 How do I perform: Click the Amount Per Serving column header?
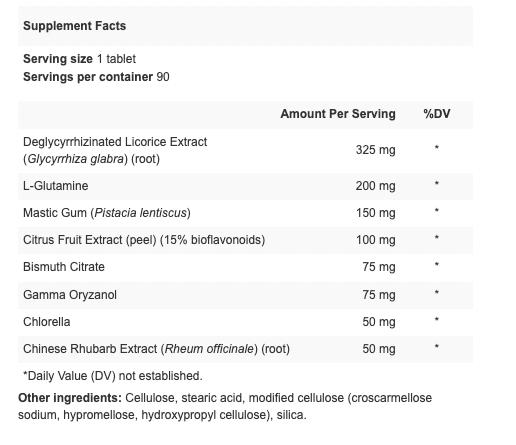[338, 114]
